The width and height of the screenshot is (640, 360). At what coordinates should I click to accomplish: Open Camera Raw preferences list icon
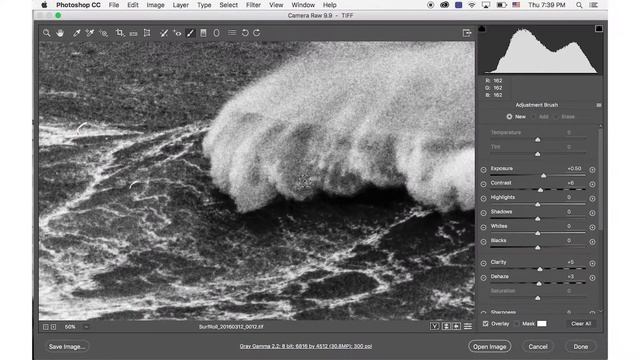(232, 33)
